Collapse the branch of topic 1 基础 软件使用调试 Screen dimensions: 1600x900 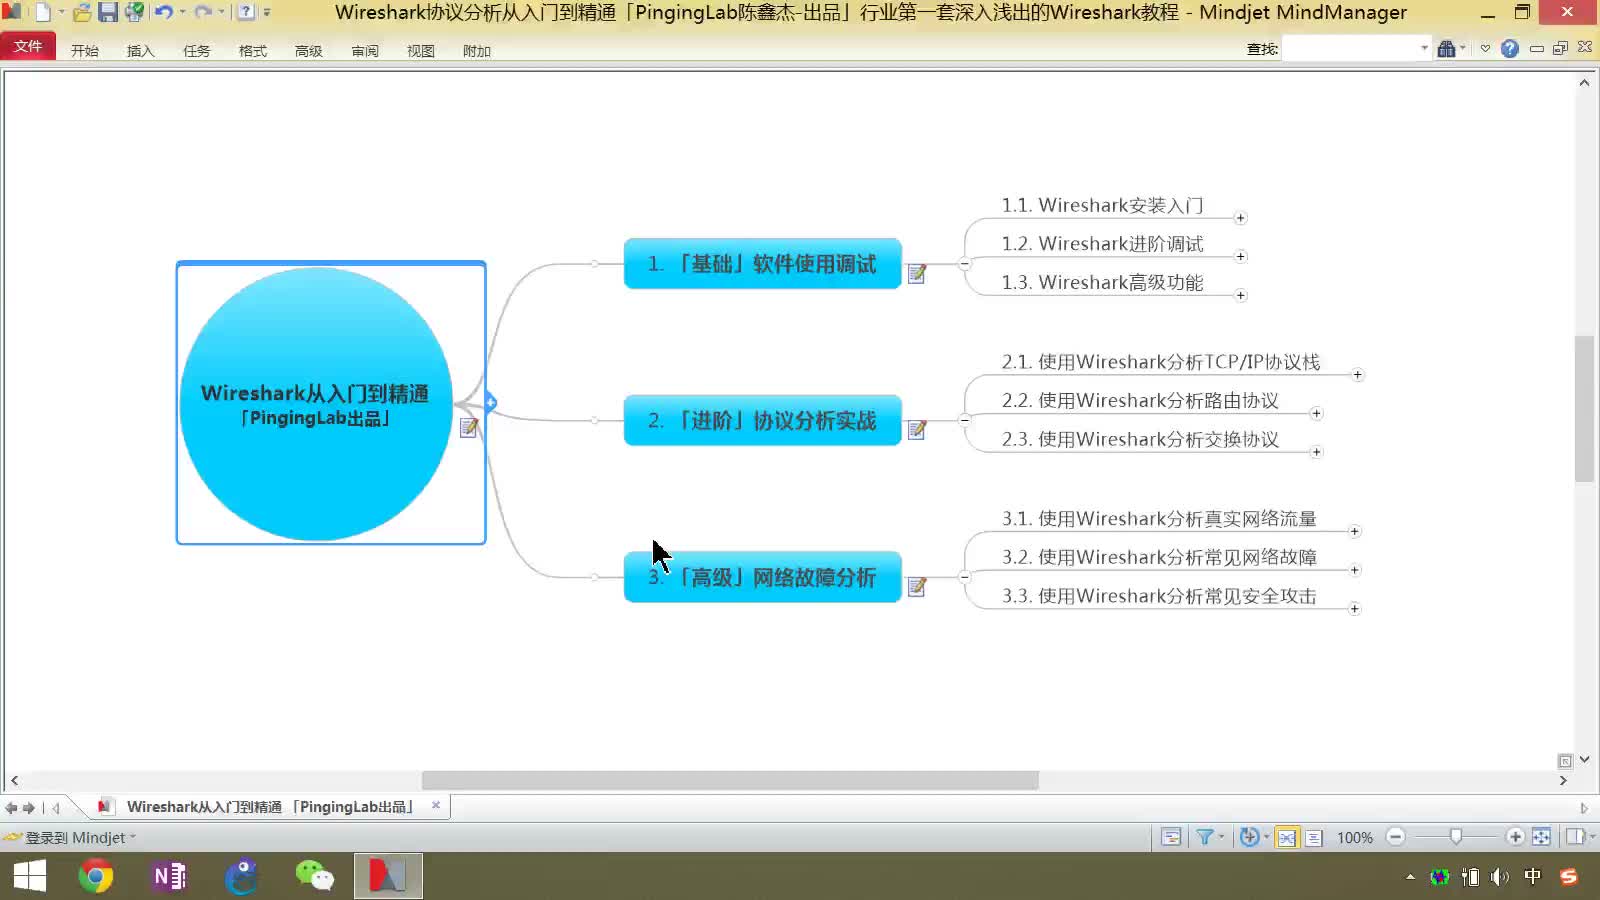coord(964,264)
